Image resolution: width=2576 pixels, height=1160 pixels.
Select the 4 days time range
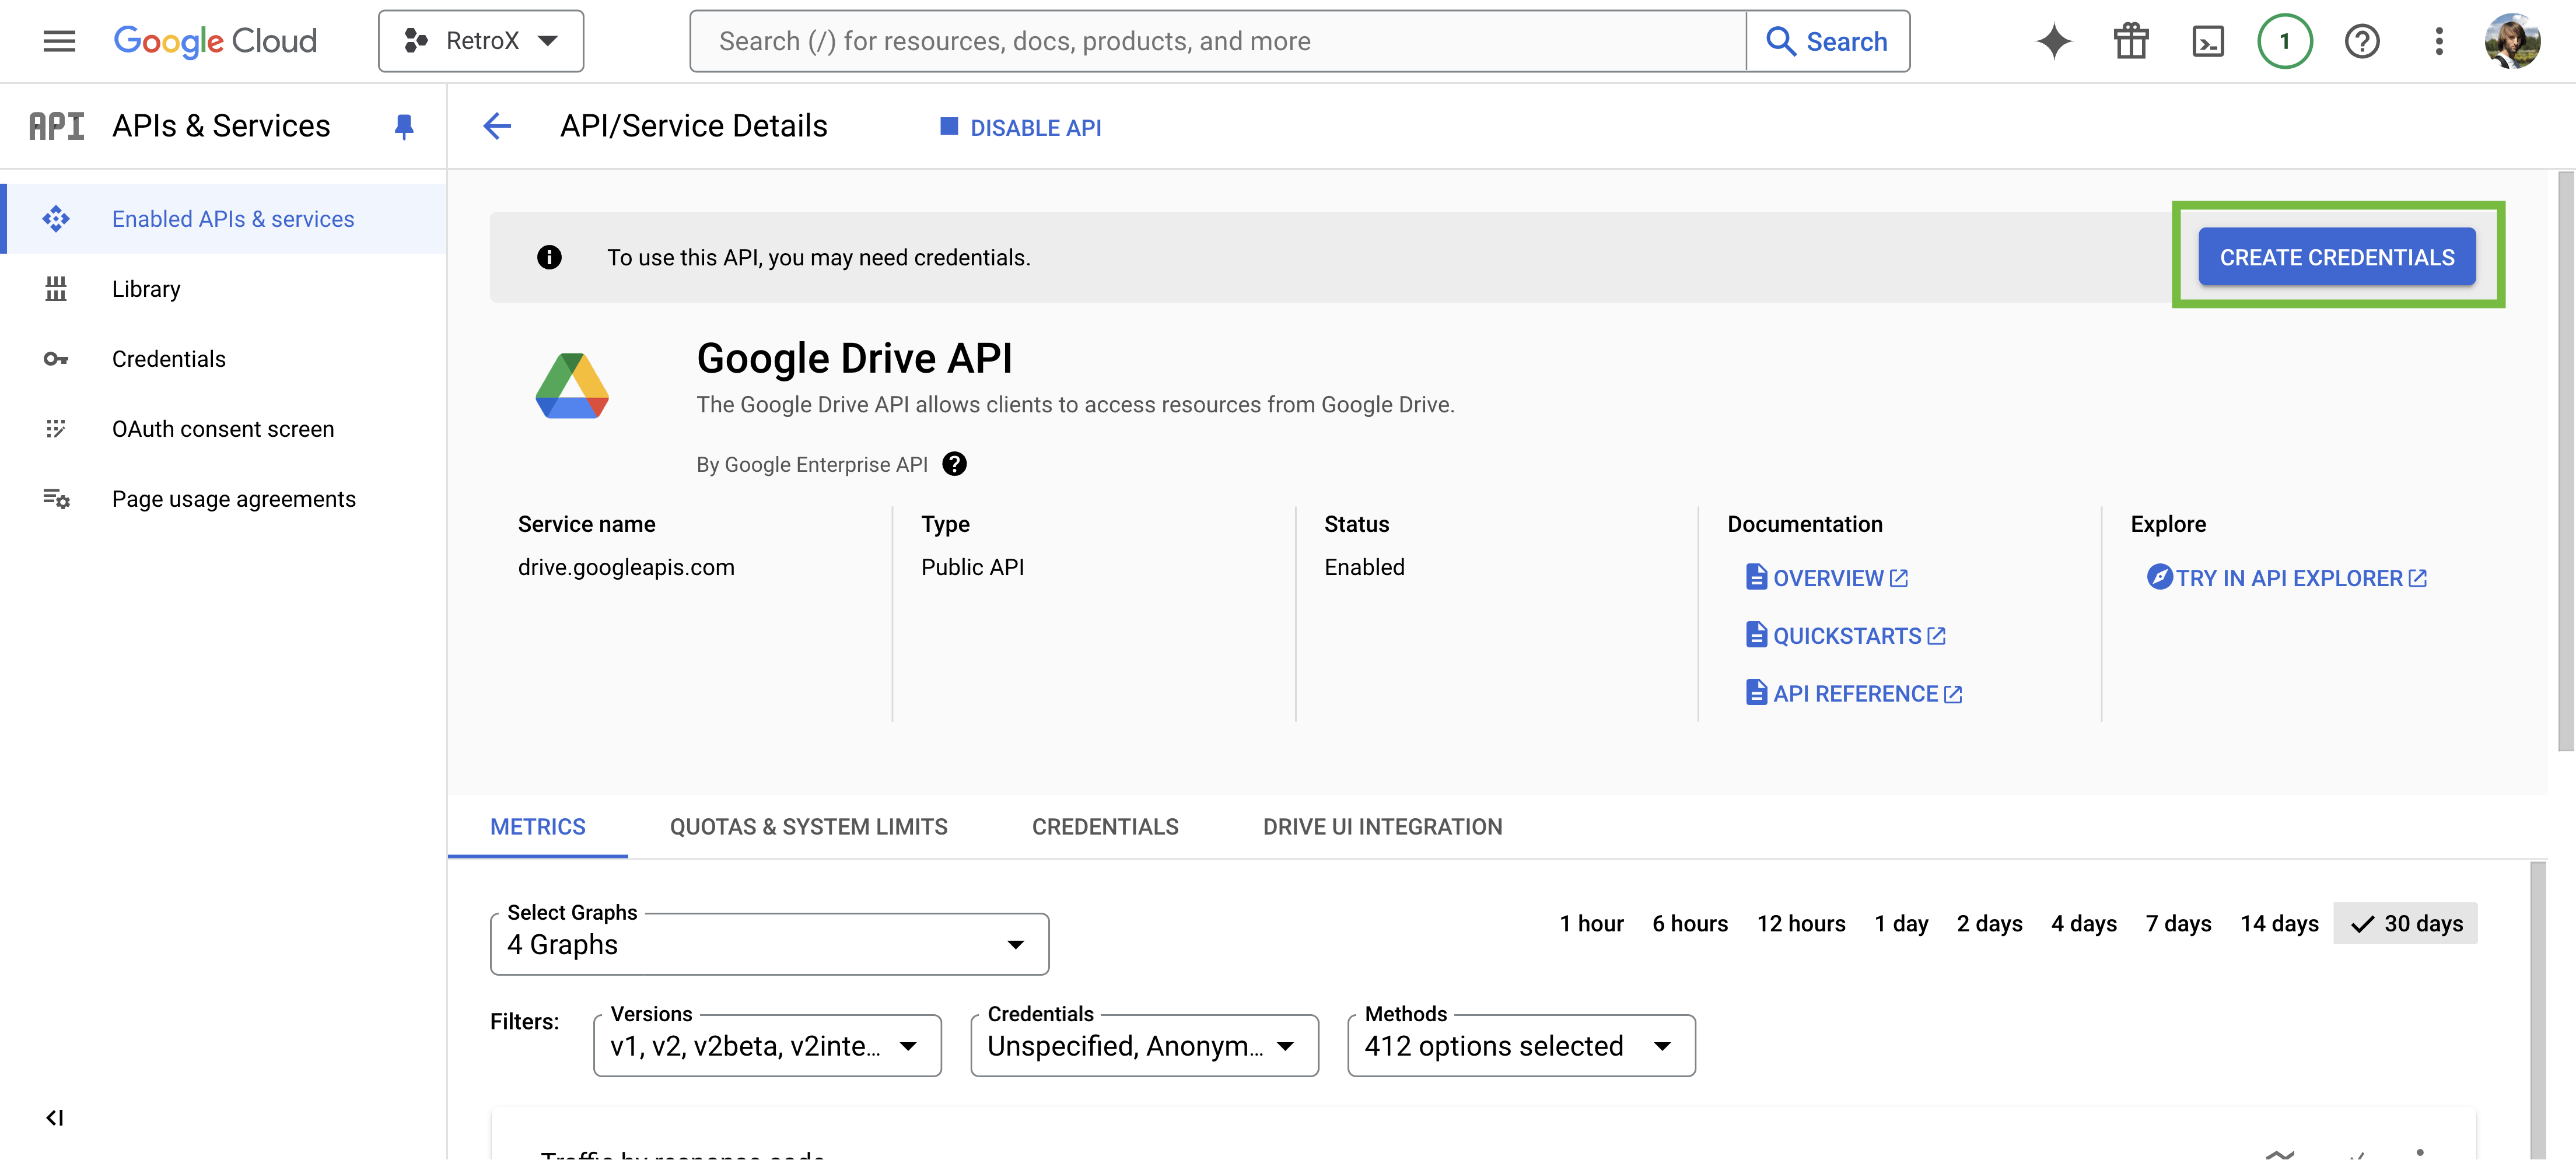pyautogui.click(x=2084, y=924)
